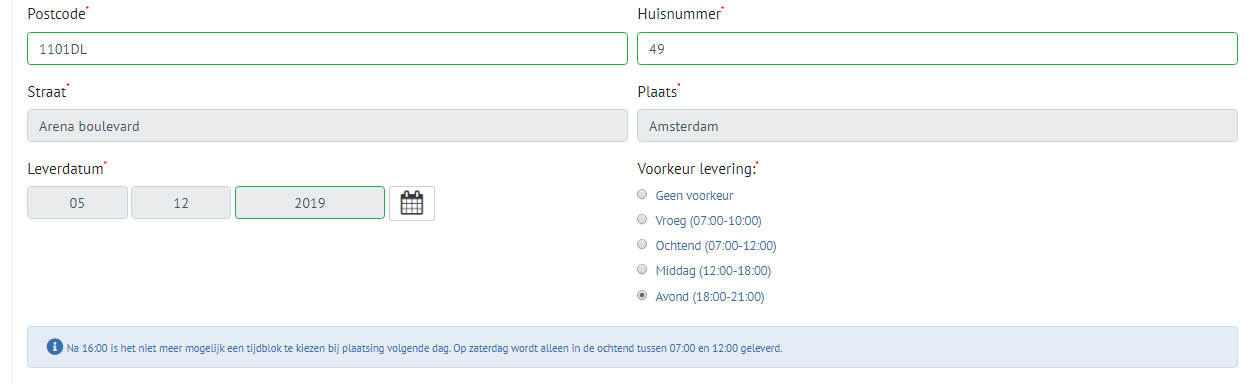Choose Ochtend (07:00-12:00) radio button
The width and height of the screenshot is (1252, 384).
tap(642, 244)
